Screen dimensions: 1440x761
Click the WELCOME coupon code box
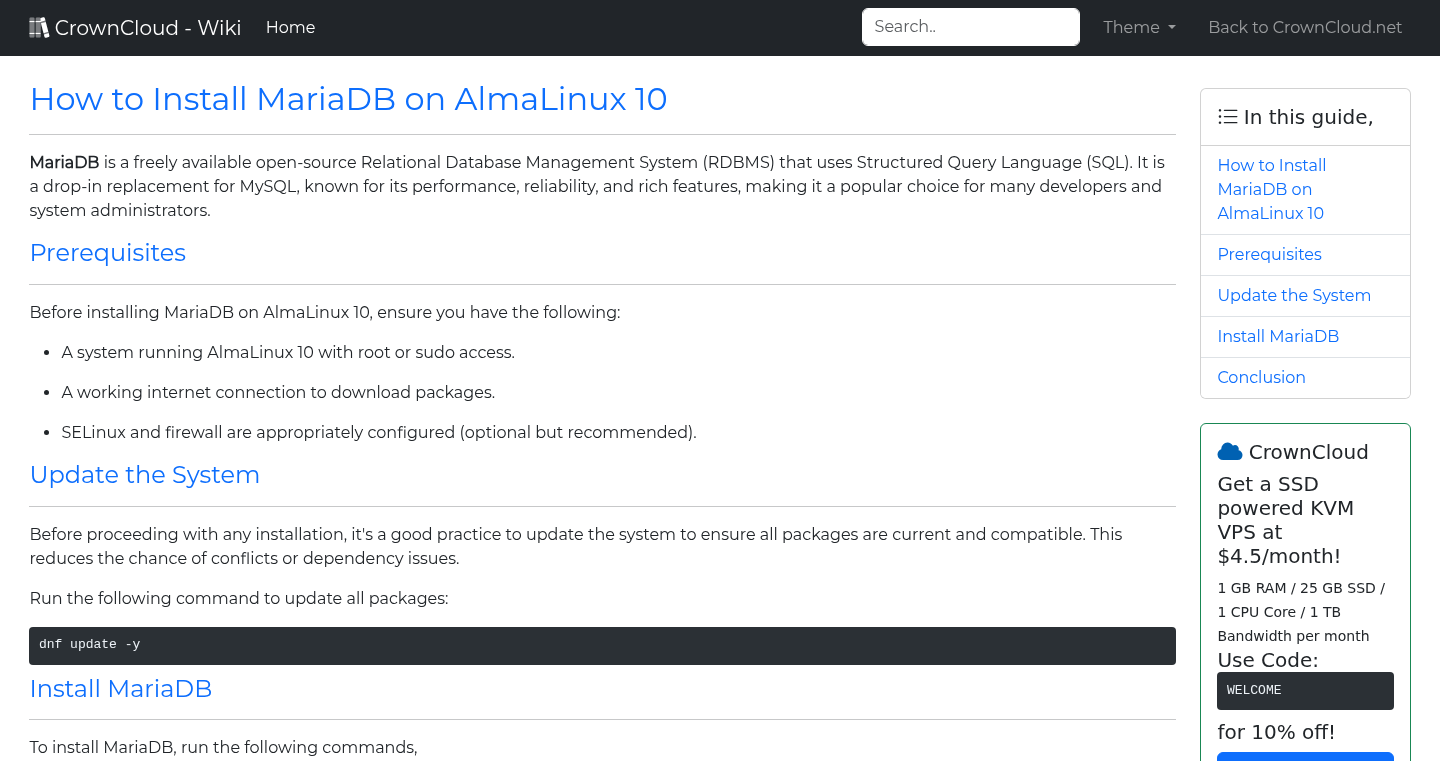click(x=1305, y=690)
